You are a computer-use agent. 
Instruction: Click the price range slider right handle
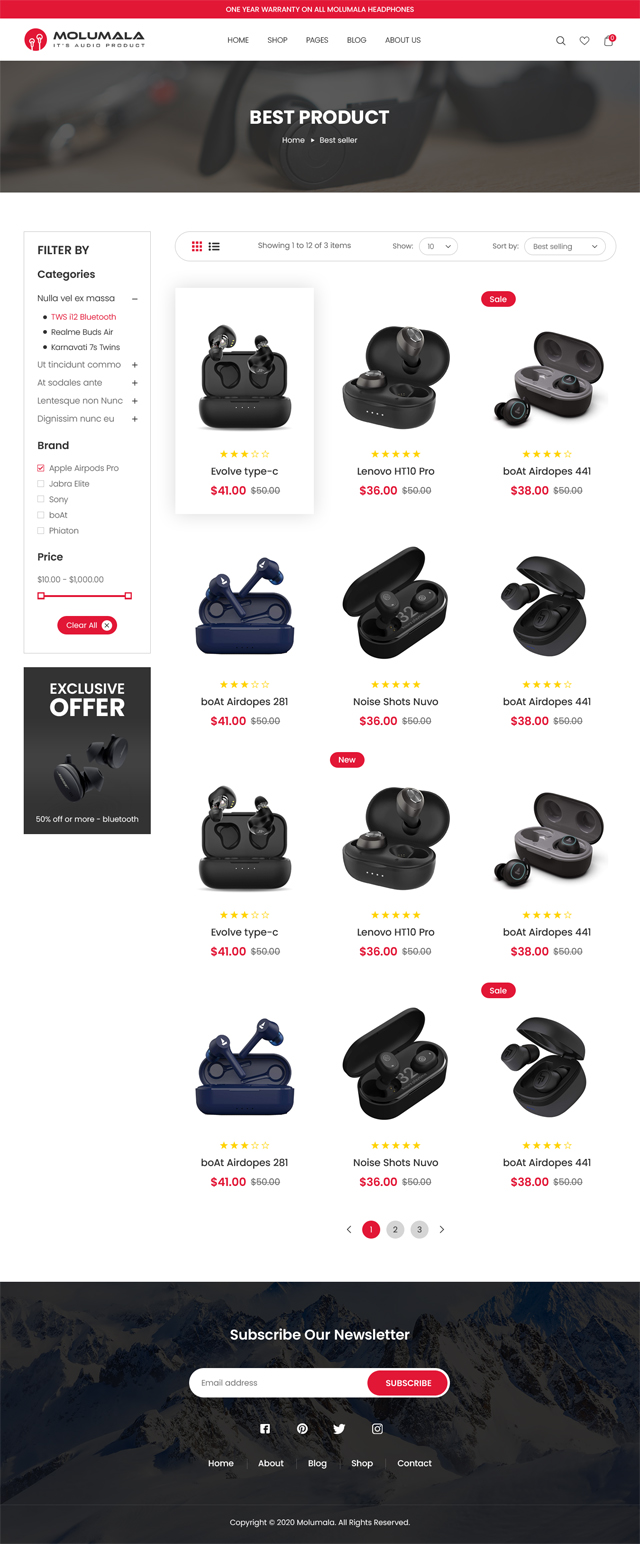[x=128, y=596]
